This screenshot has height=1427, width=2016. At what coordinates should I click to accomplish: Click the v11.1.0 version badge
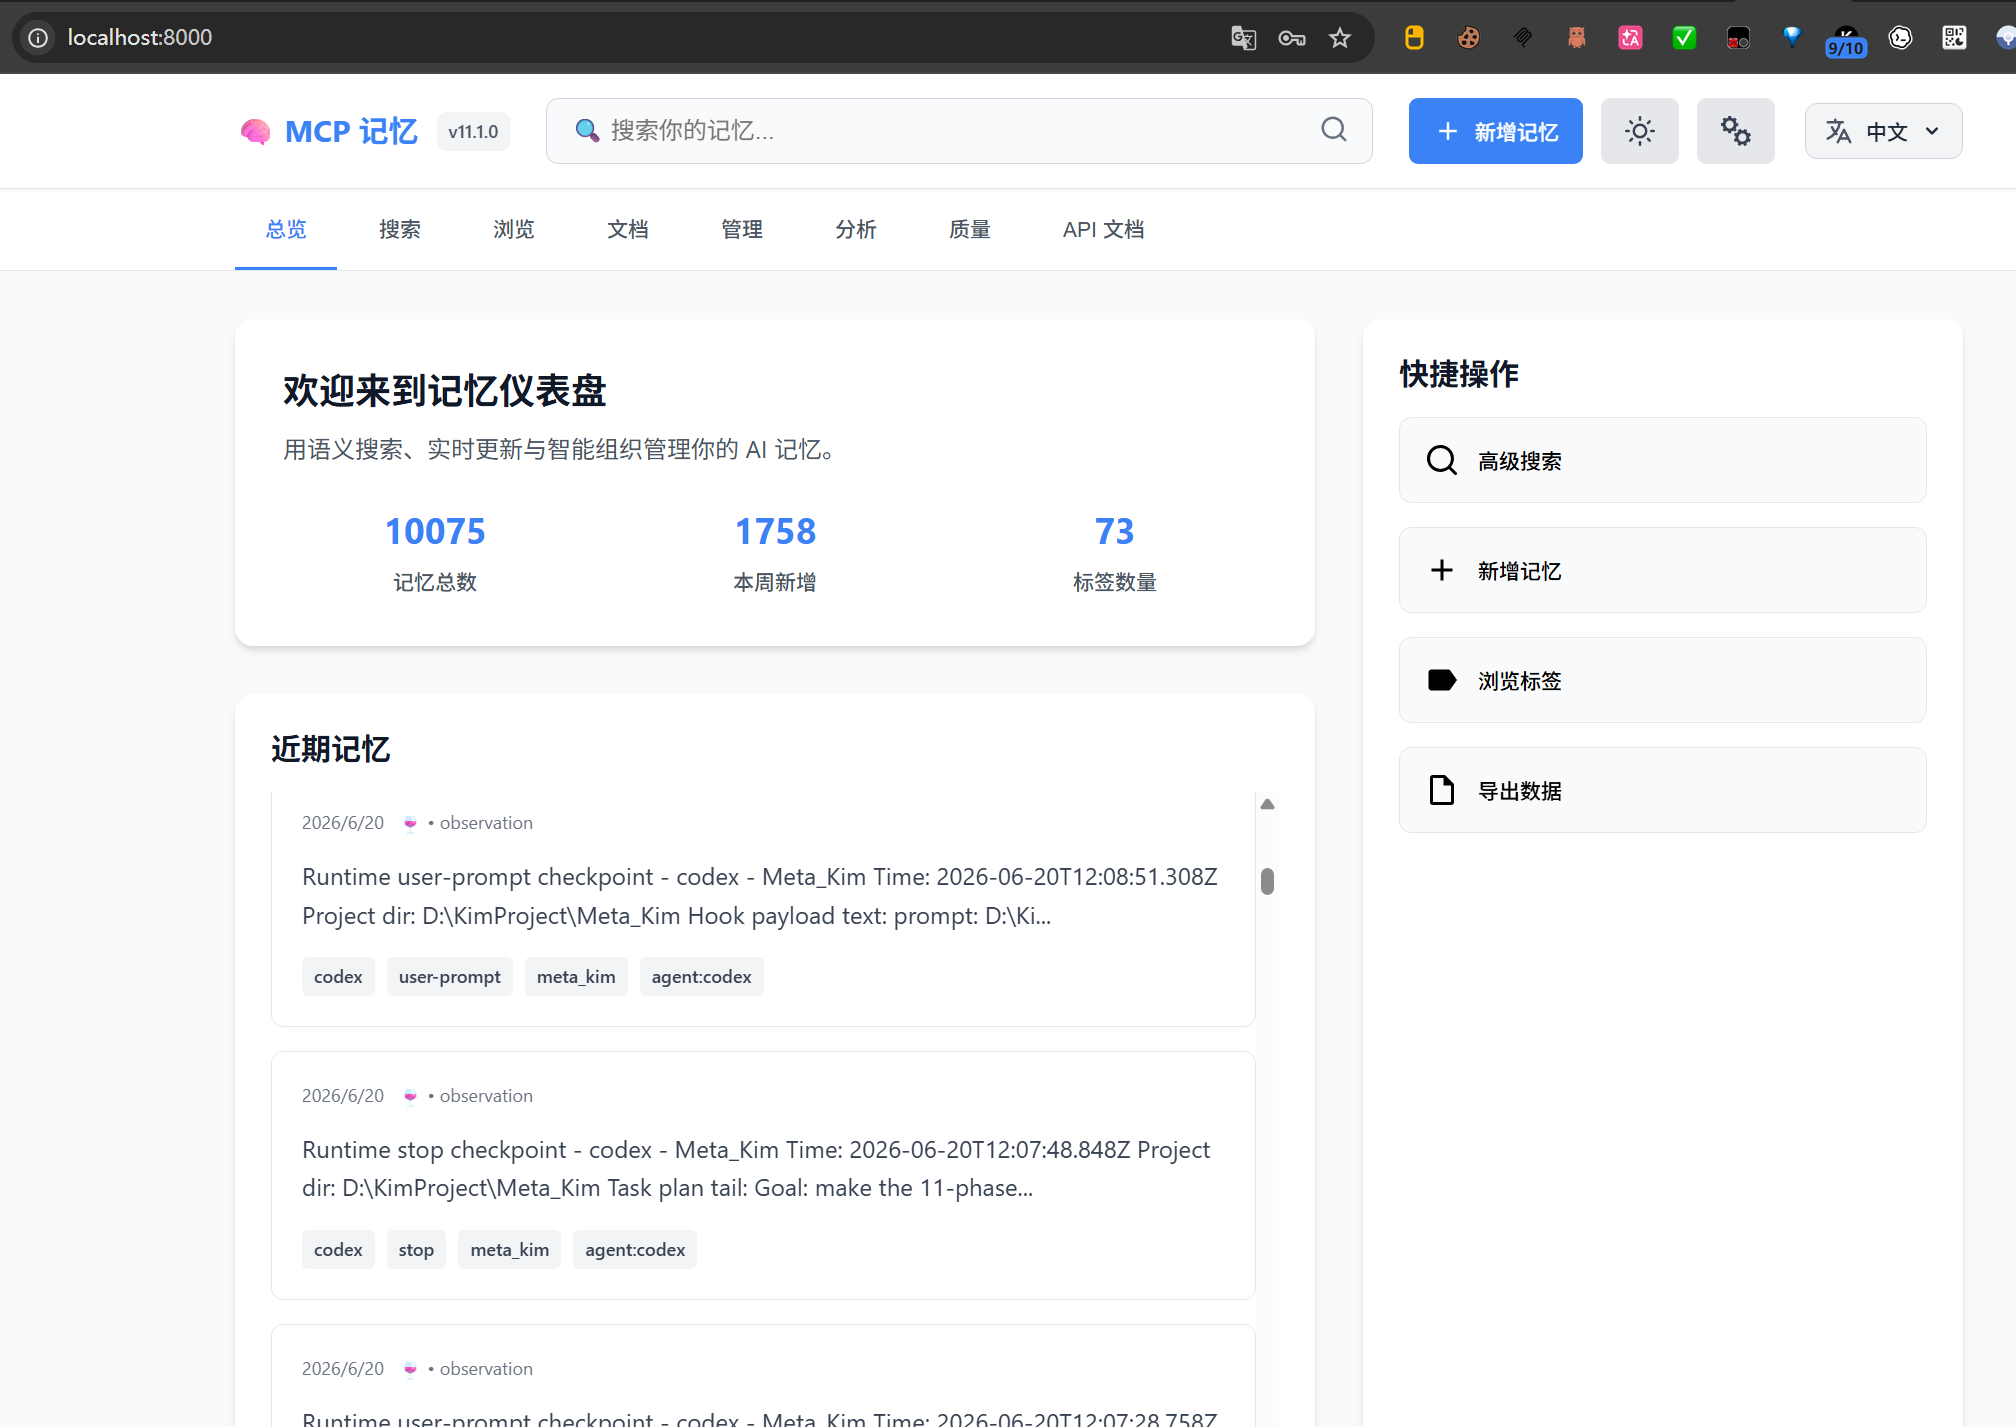coord(473,131)
